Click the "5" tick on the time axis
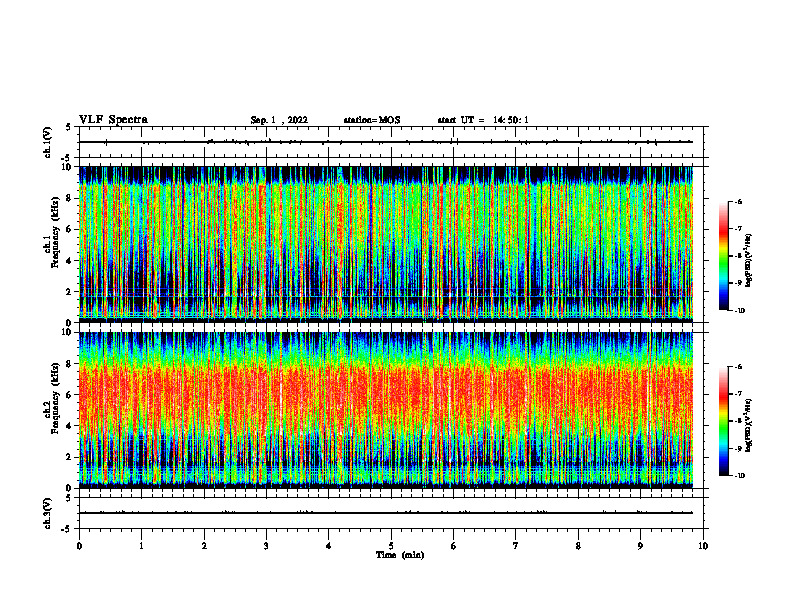The image size is (792, 612). pos(391,546)
